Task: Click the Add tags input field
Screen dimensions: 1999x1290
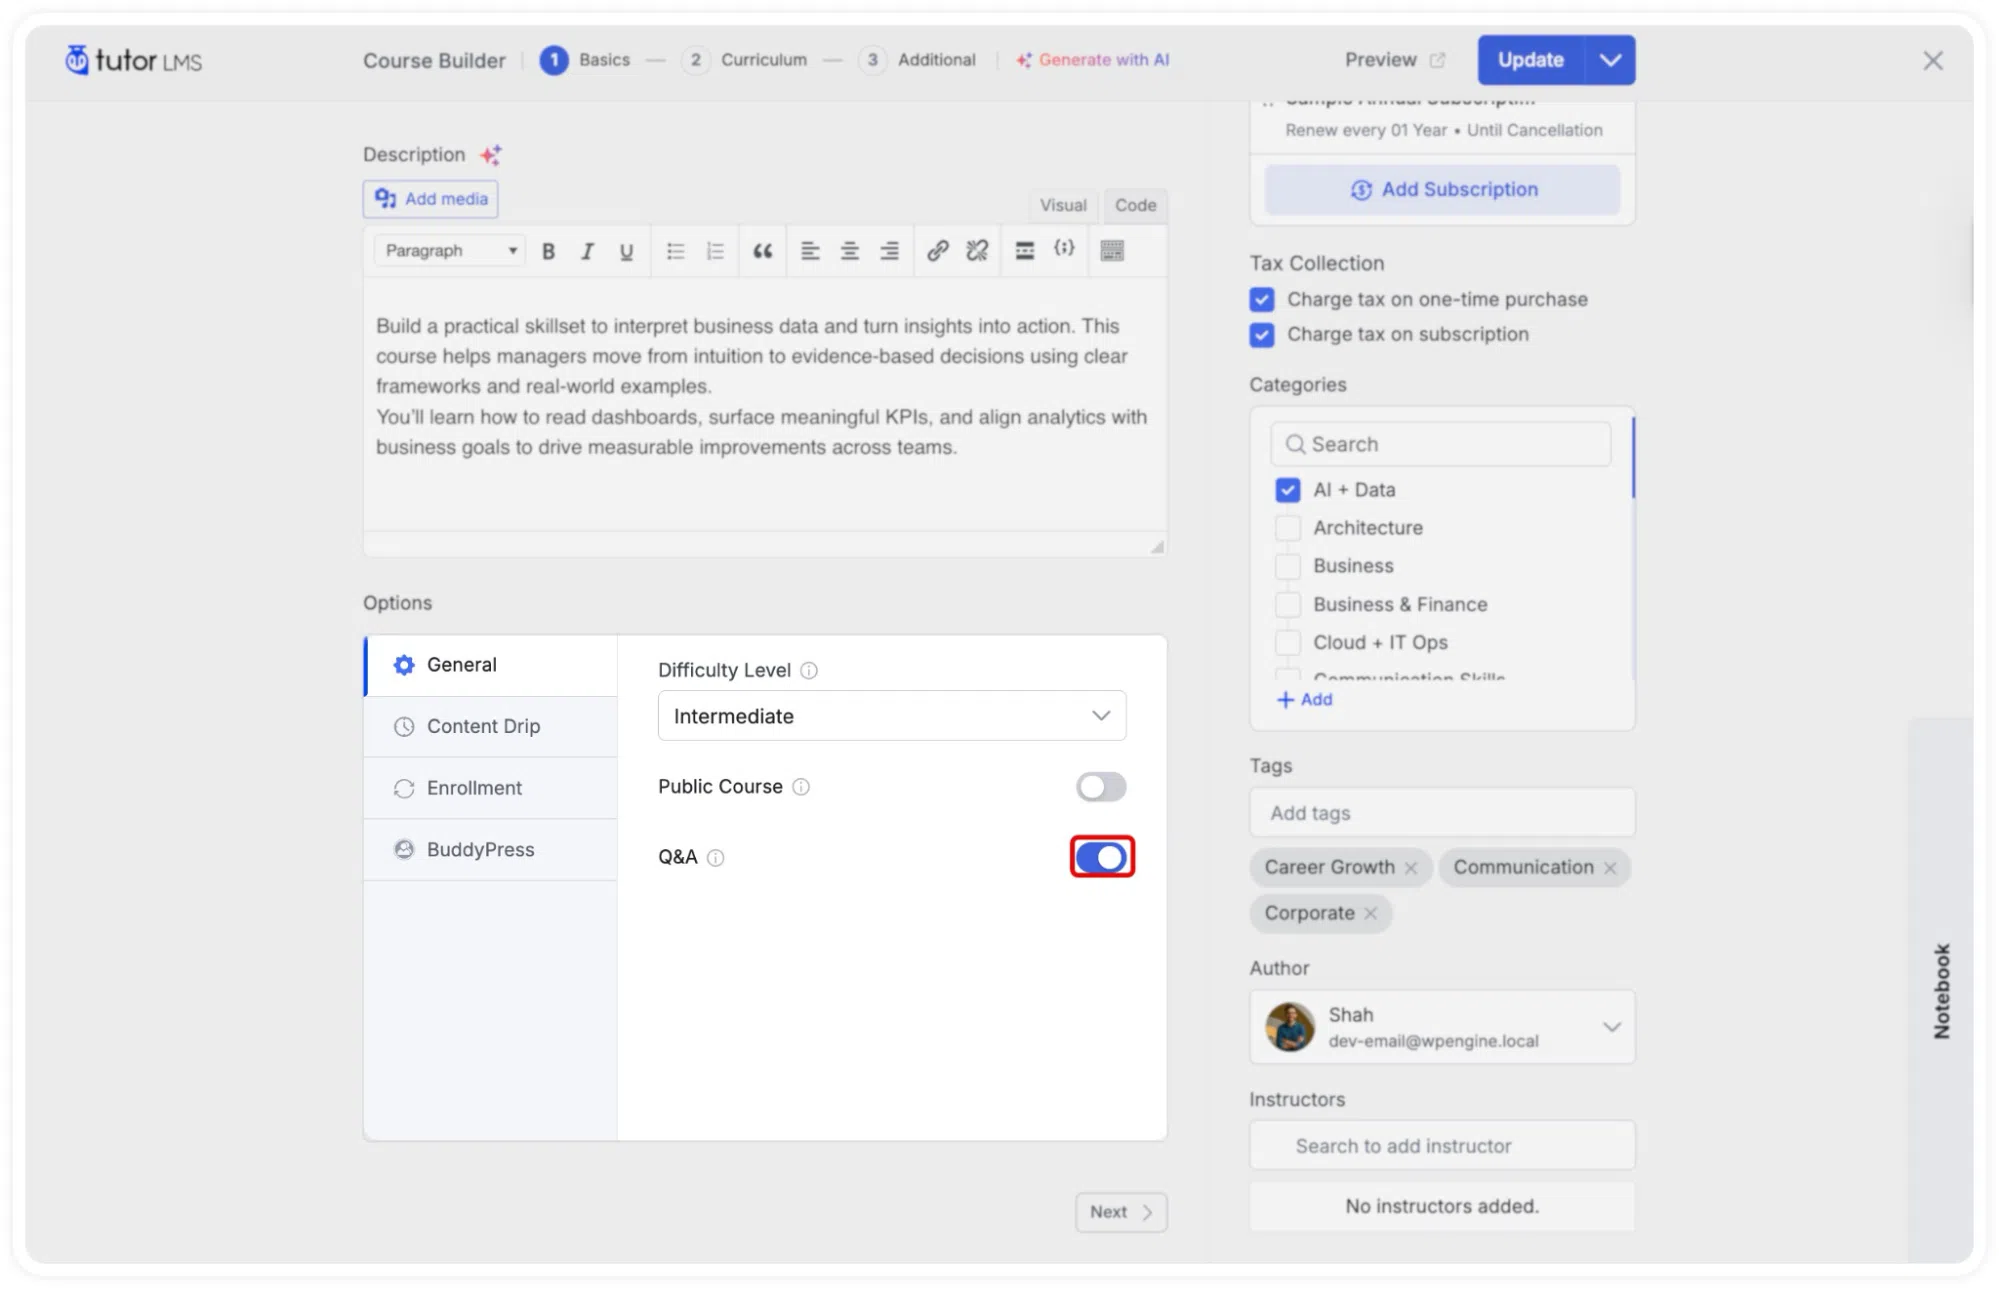Action: coord(1442,813)
